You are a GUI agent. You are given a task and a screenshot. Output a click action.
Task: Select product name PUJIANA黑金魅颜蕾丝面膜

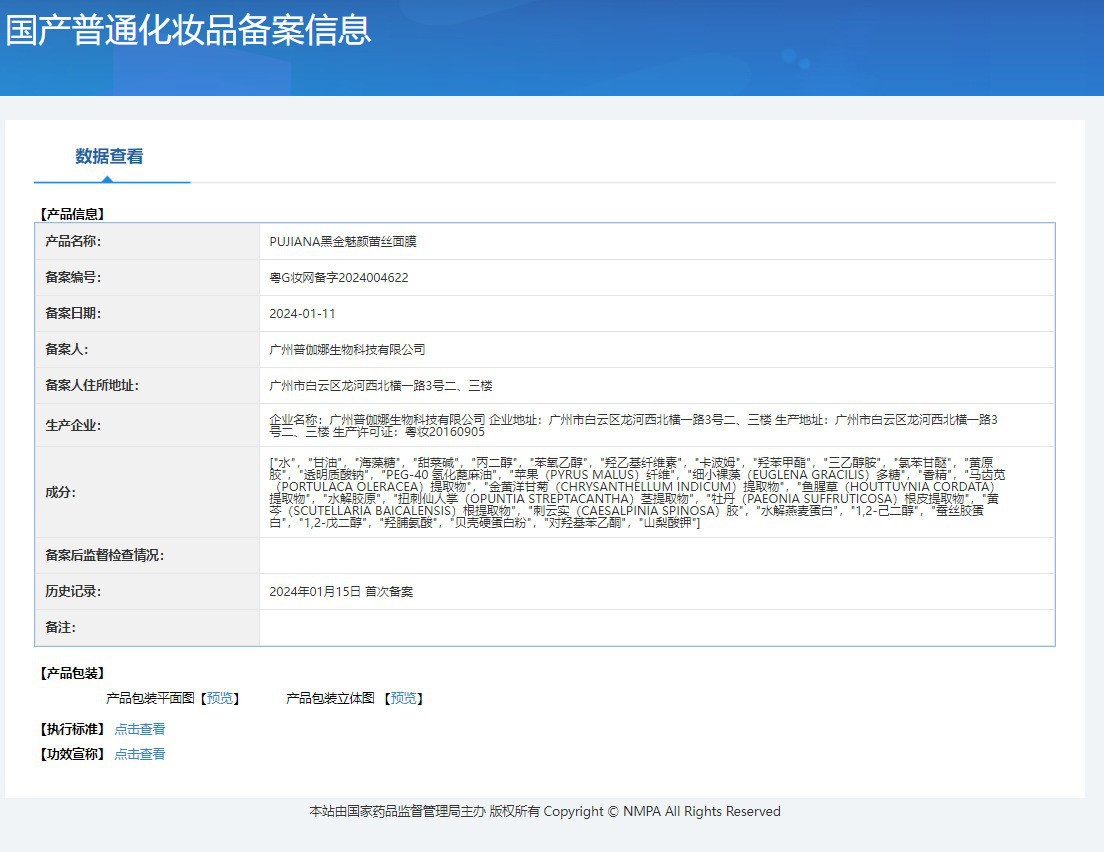(x=343, y=242)
